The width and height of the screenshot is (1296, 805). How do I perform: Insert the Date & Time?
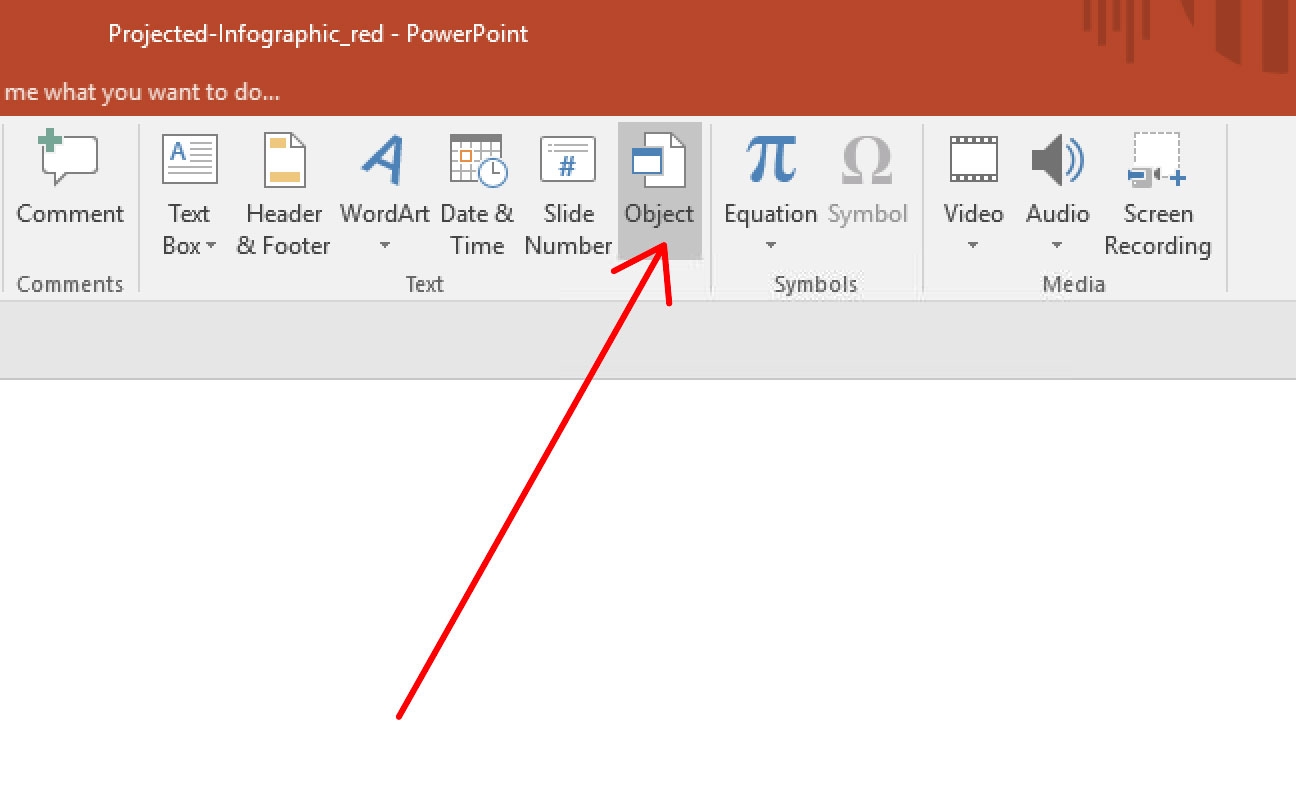[477, 190]
